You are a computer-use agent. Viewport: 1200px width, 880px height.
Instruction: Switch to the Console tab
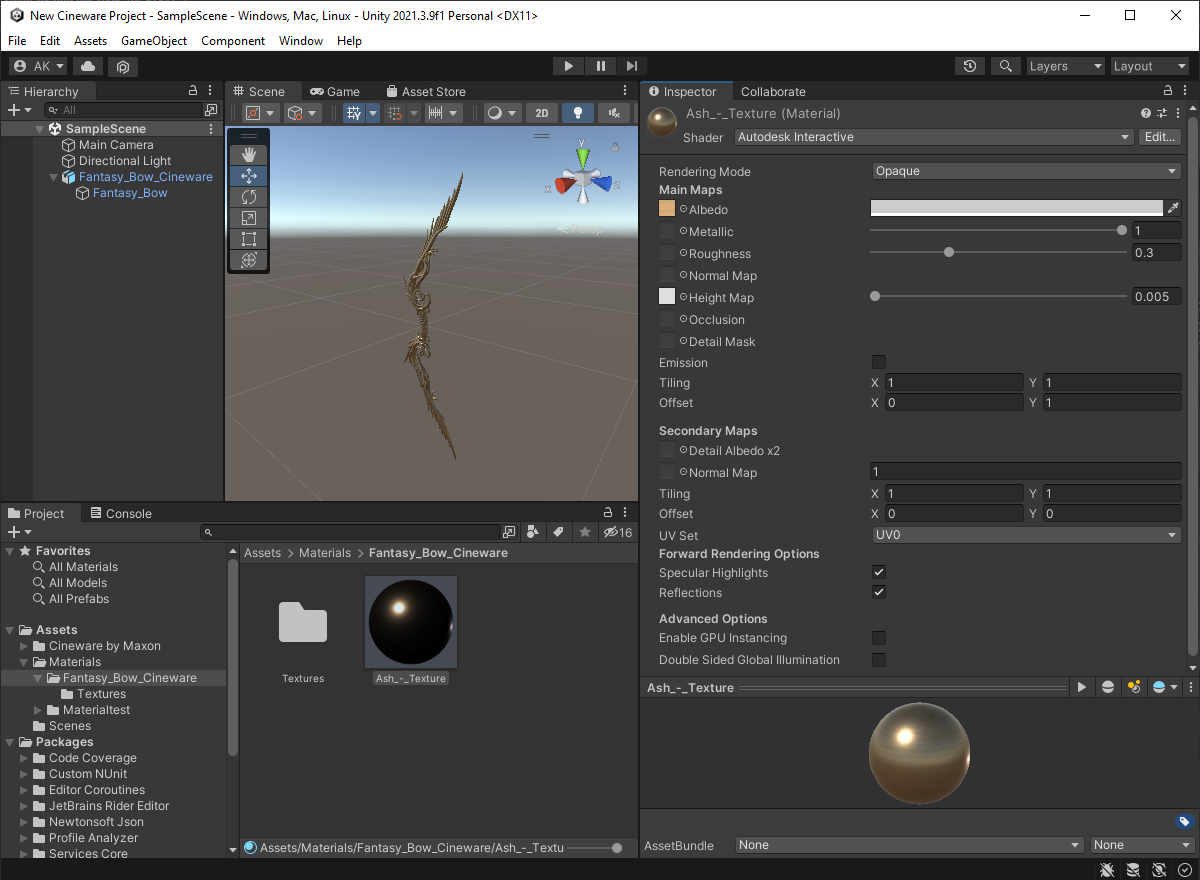pos(121,513)
